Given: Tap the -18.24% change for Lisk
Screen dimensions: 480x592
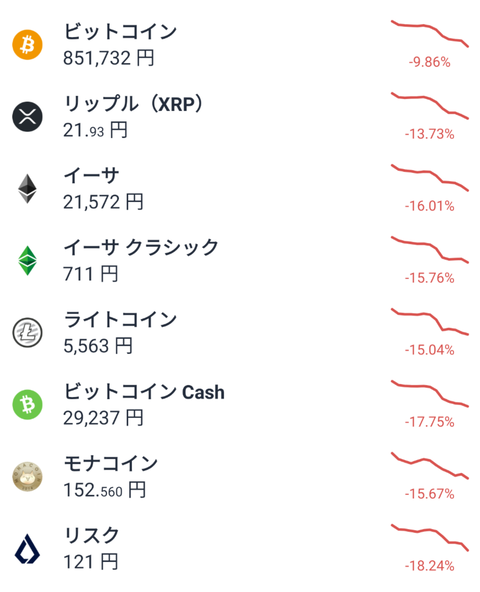Looking at the screenshot, I should point(429,566).
